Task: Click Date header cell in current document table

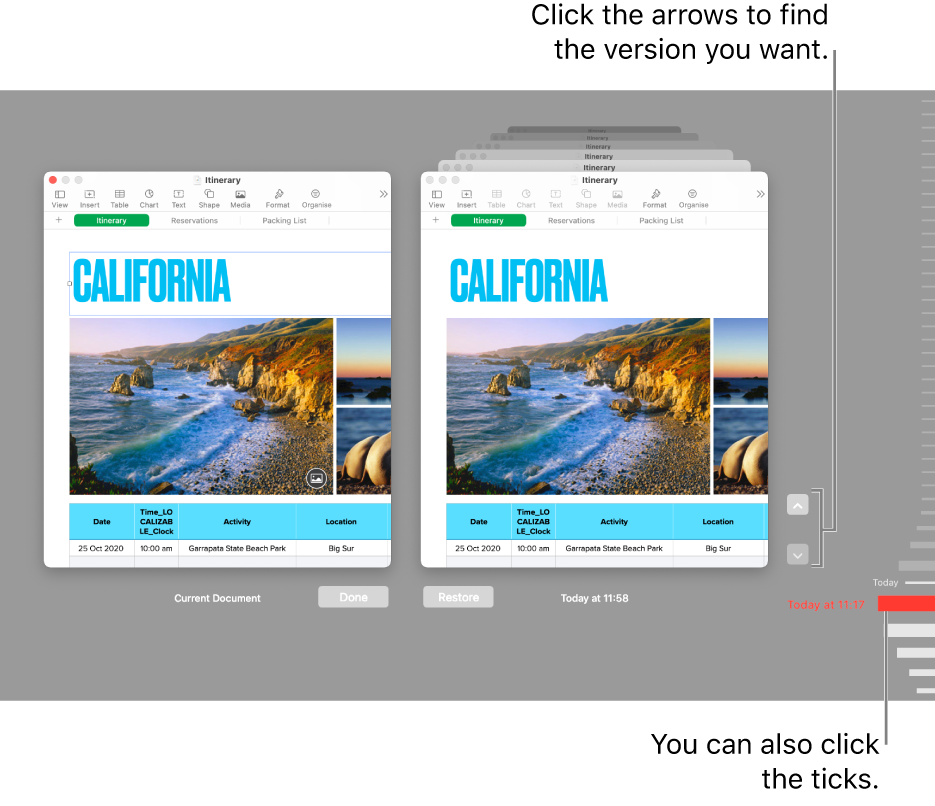Action: [102, 522]
